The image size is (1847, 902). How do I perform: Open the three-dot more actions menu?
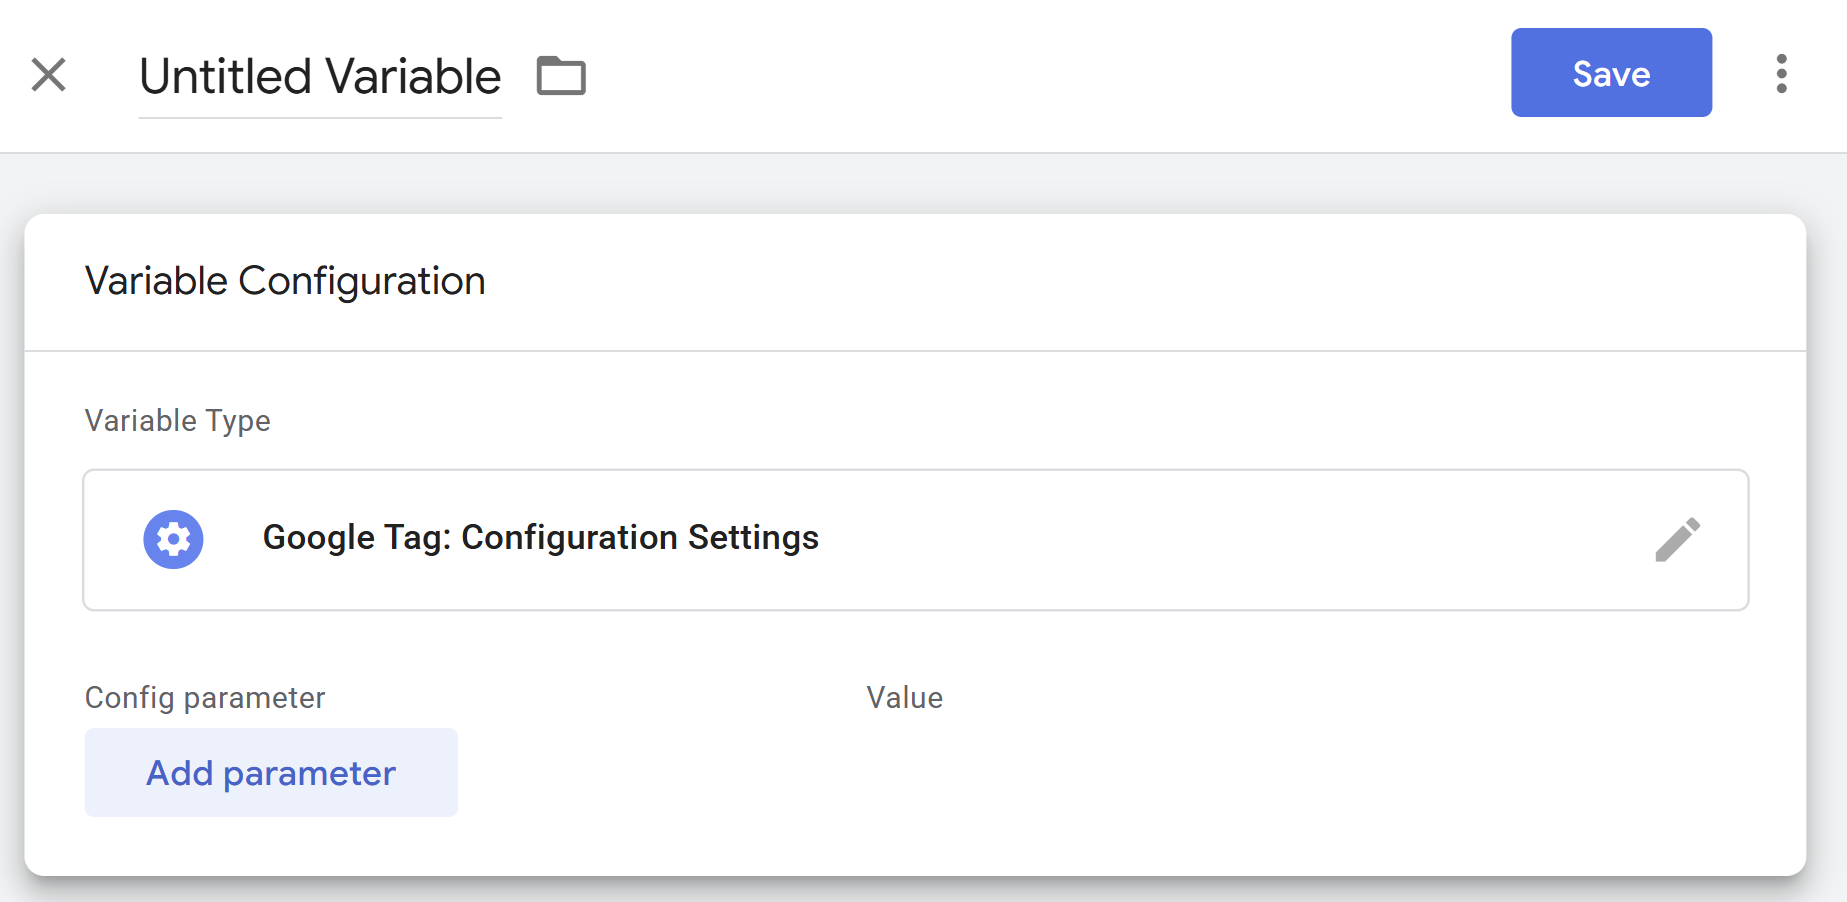click(x=1781, y=74)
